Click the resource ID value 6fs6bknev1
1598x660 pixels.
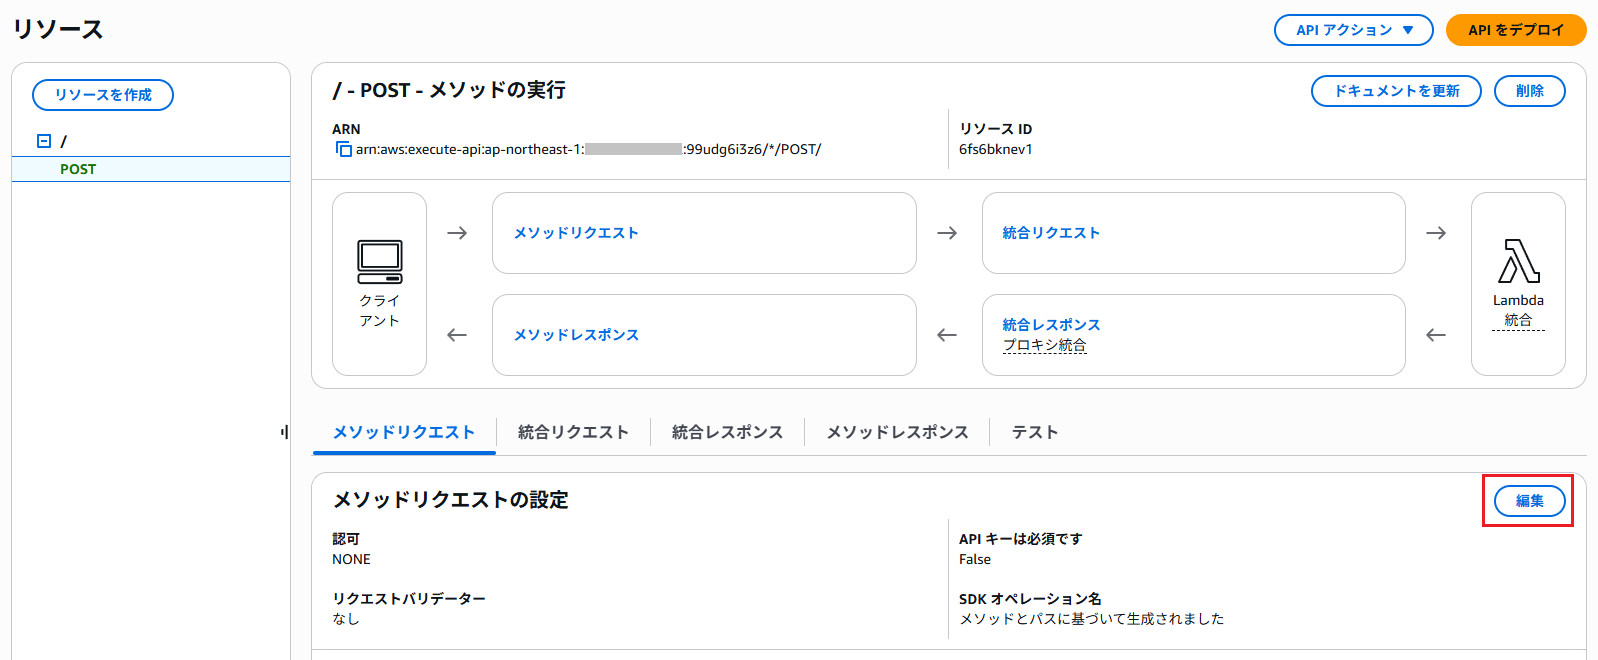tap(996, 149)
